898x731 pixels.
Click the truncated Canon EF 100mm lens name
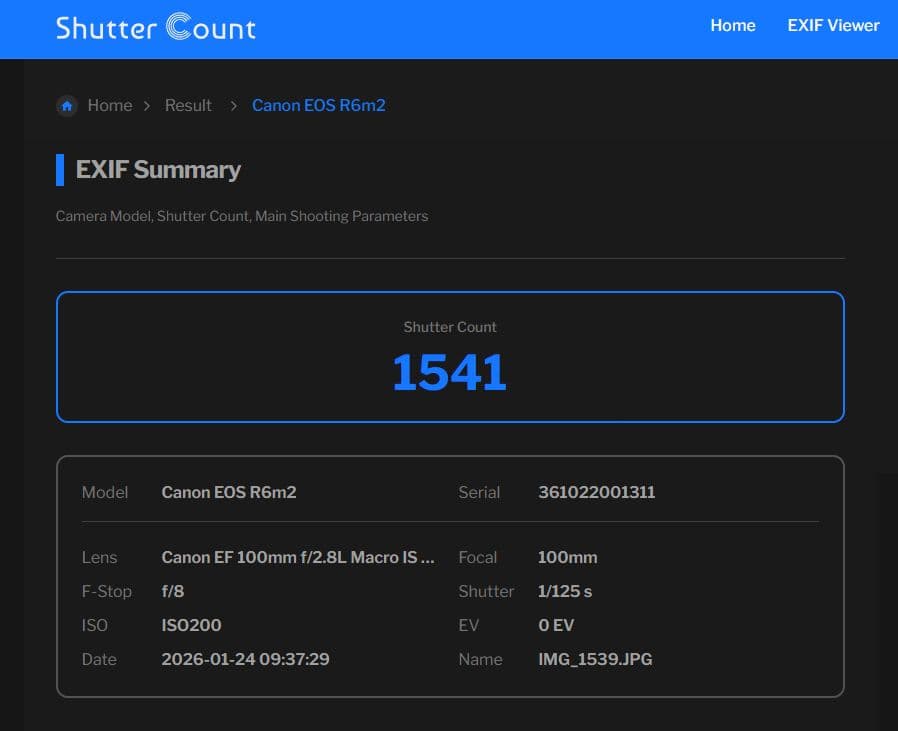click(x=297, y=558)
